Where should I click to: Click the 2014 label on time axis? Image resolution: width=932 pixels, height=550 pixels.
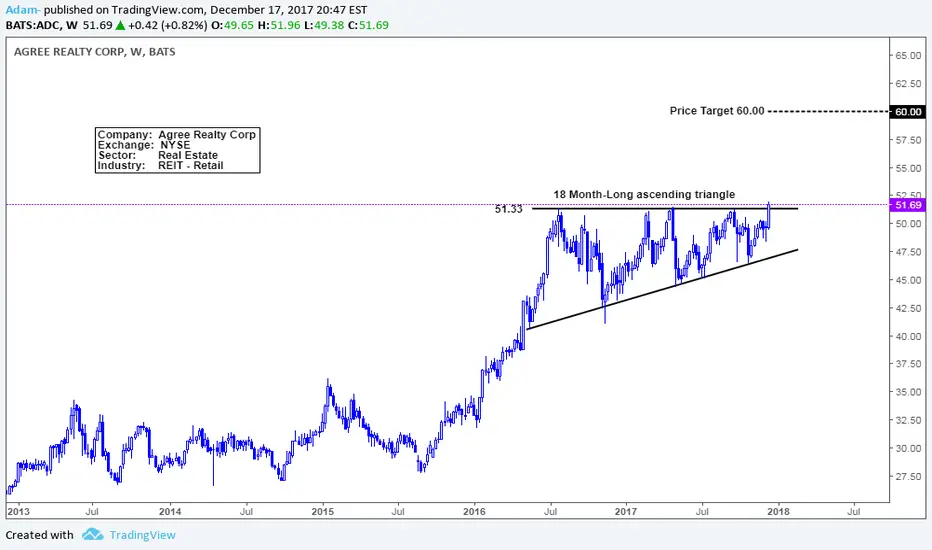coord(170,511)
